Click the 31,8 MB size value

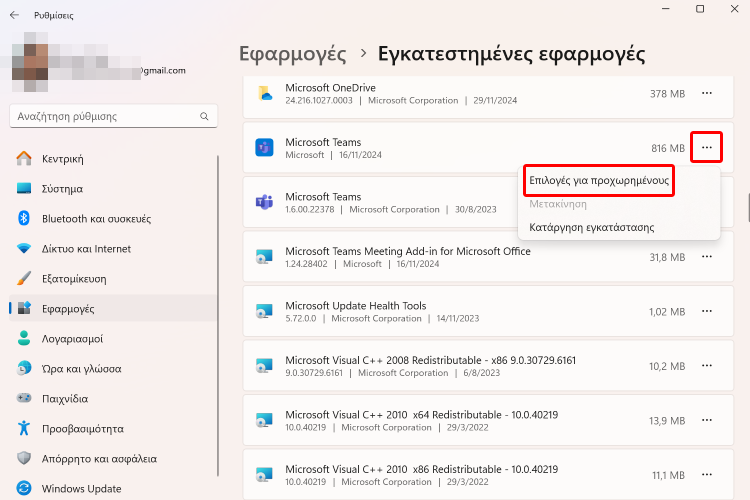(667, 257)
